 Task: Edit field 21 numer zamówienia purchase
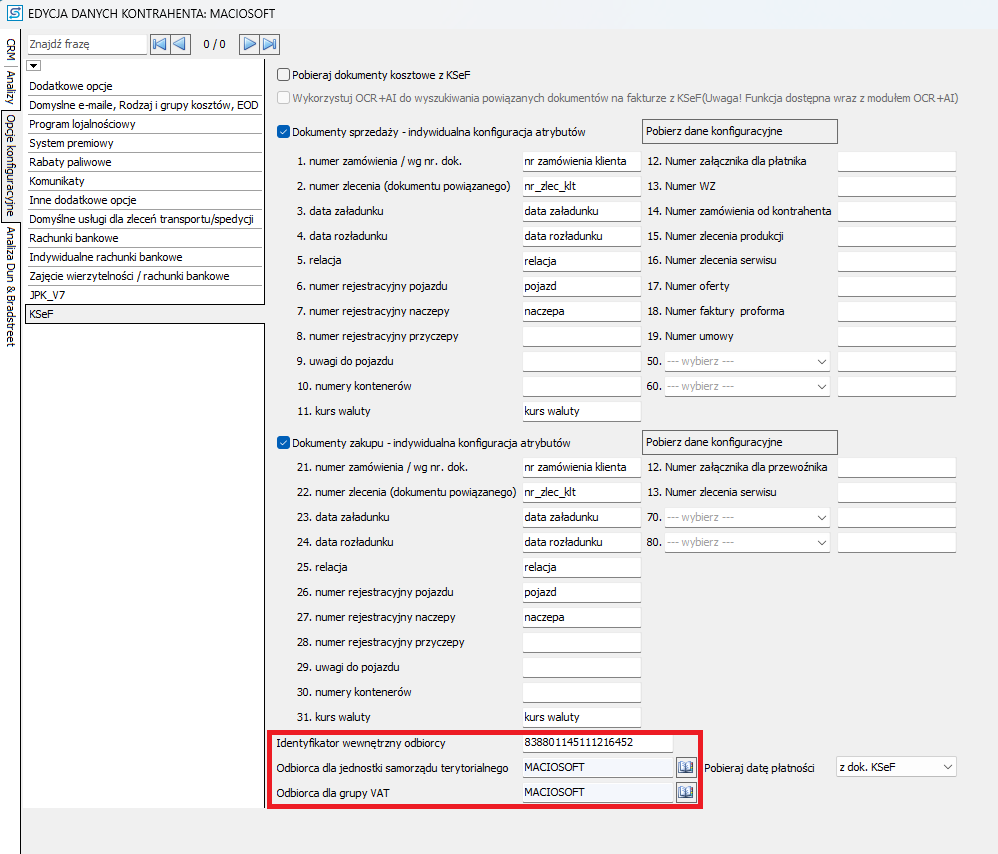[582, 467]
